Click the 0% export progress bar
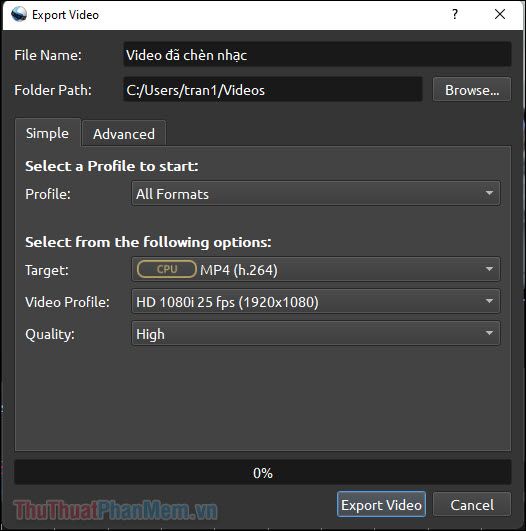The width and height of the screenshot is (526, 531). pyautogui.click(x=263, y=472)
